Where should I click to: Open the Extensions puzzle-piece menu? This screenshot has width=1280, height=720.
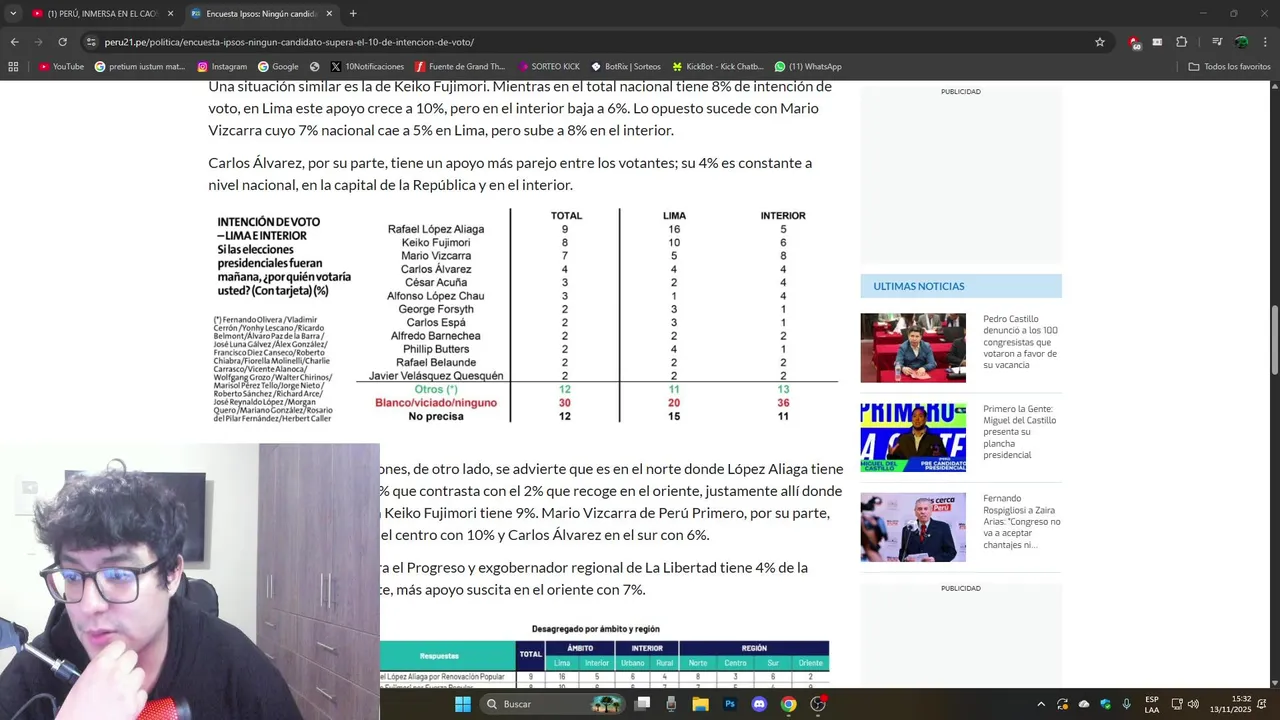coord(1181,42)
